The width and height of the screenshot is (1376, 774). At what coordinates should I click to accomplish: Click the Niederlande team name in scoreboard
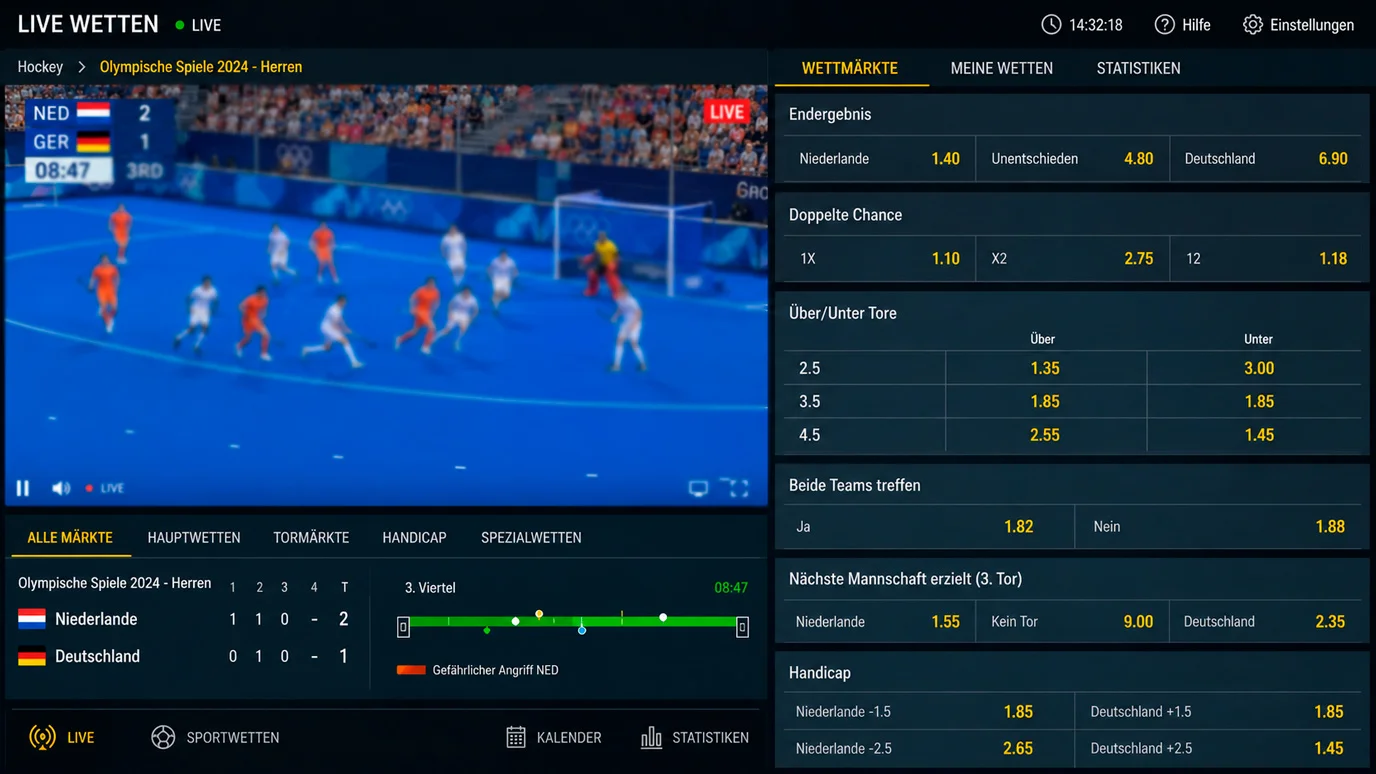(x=96, y=620)
